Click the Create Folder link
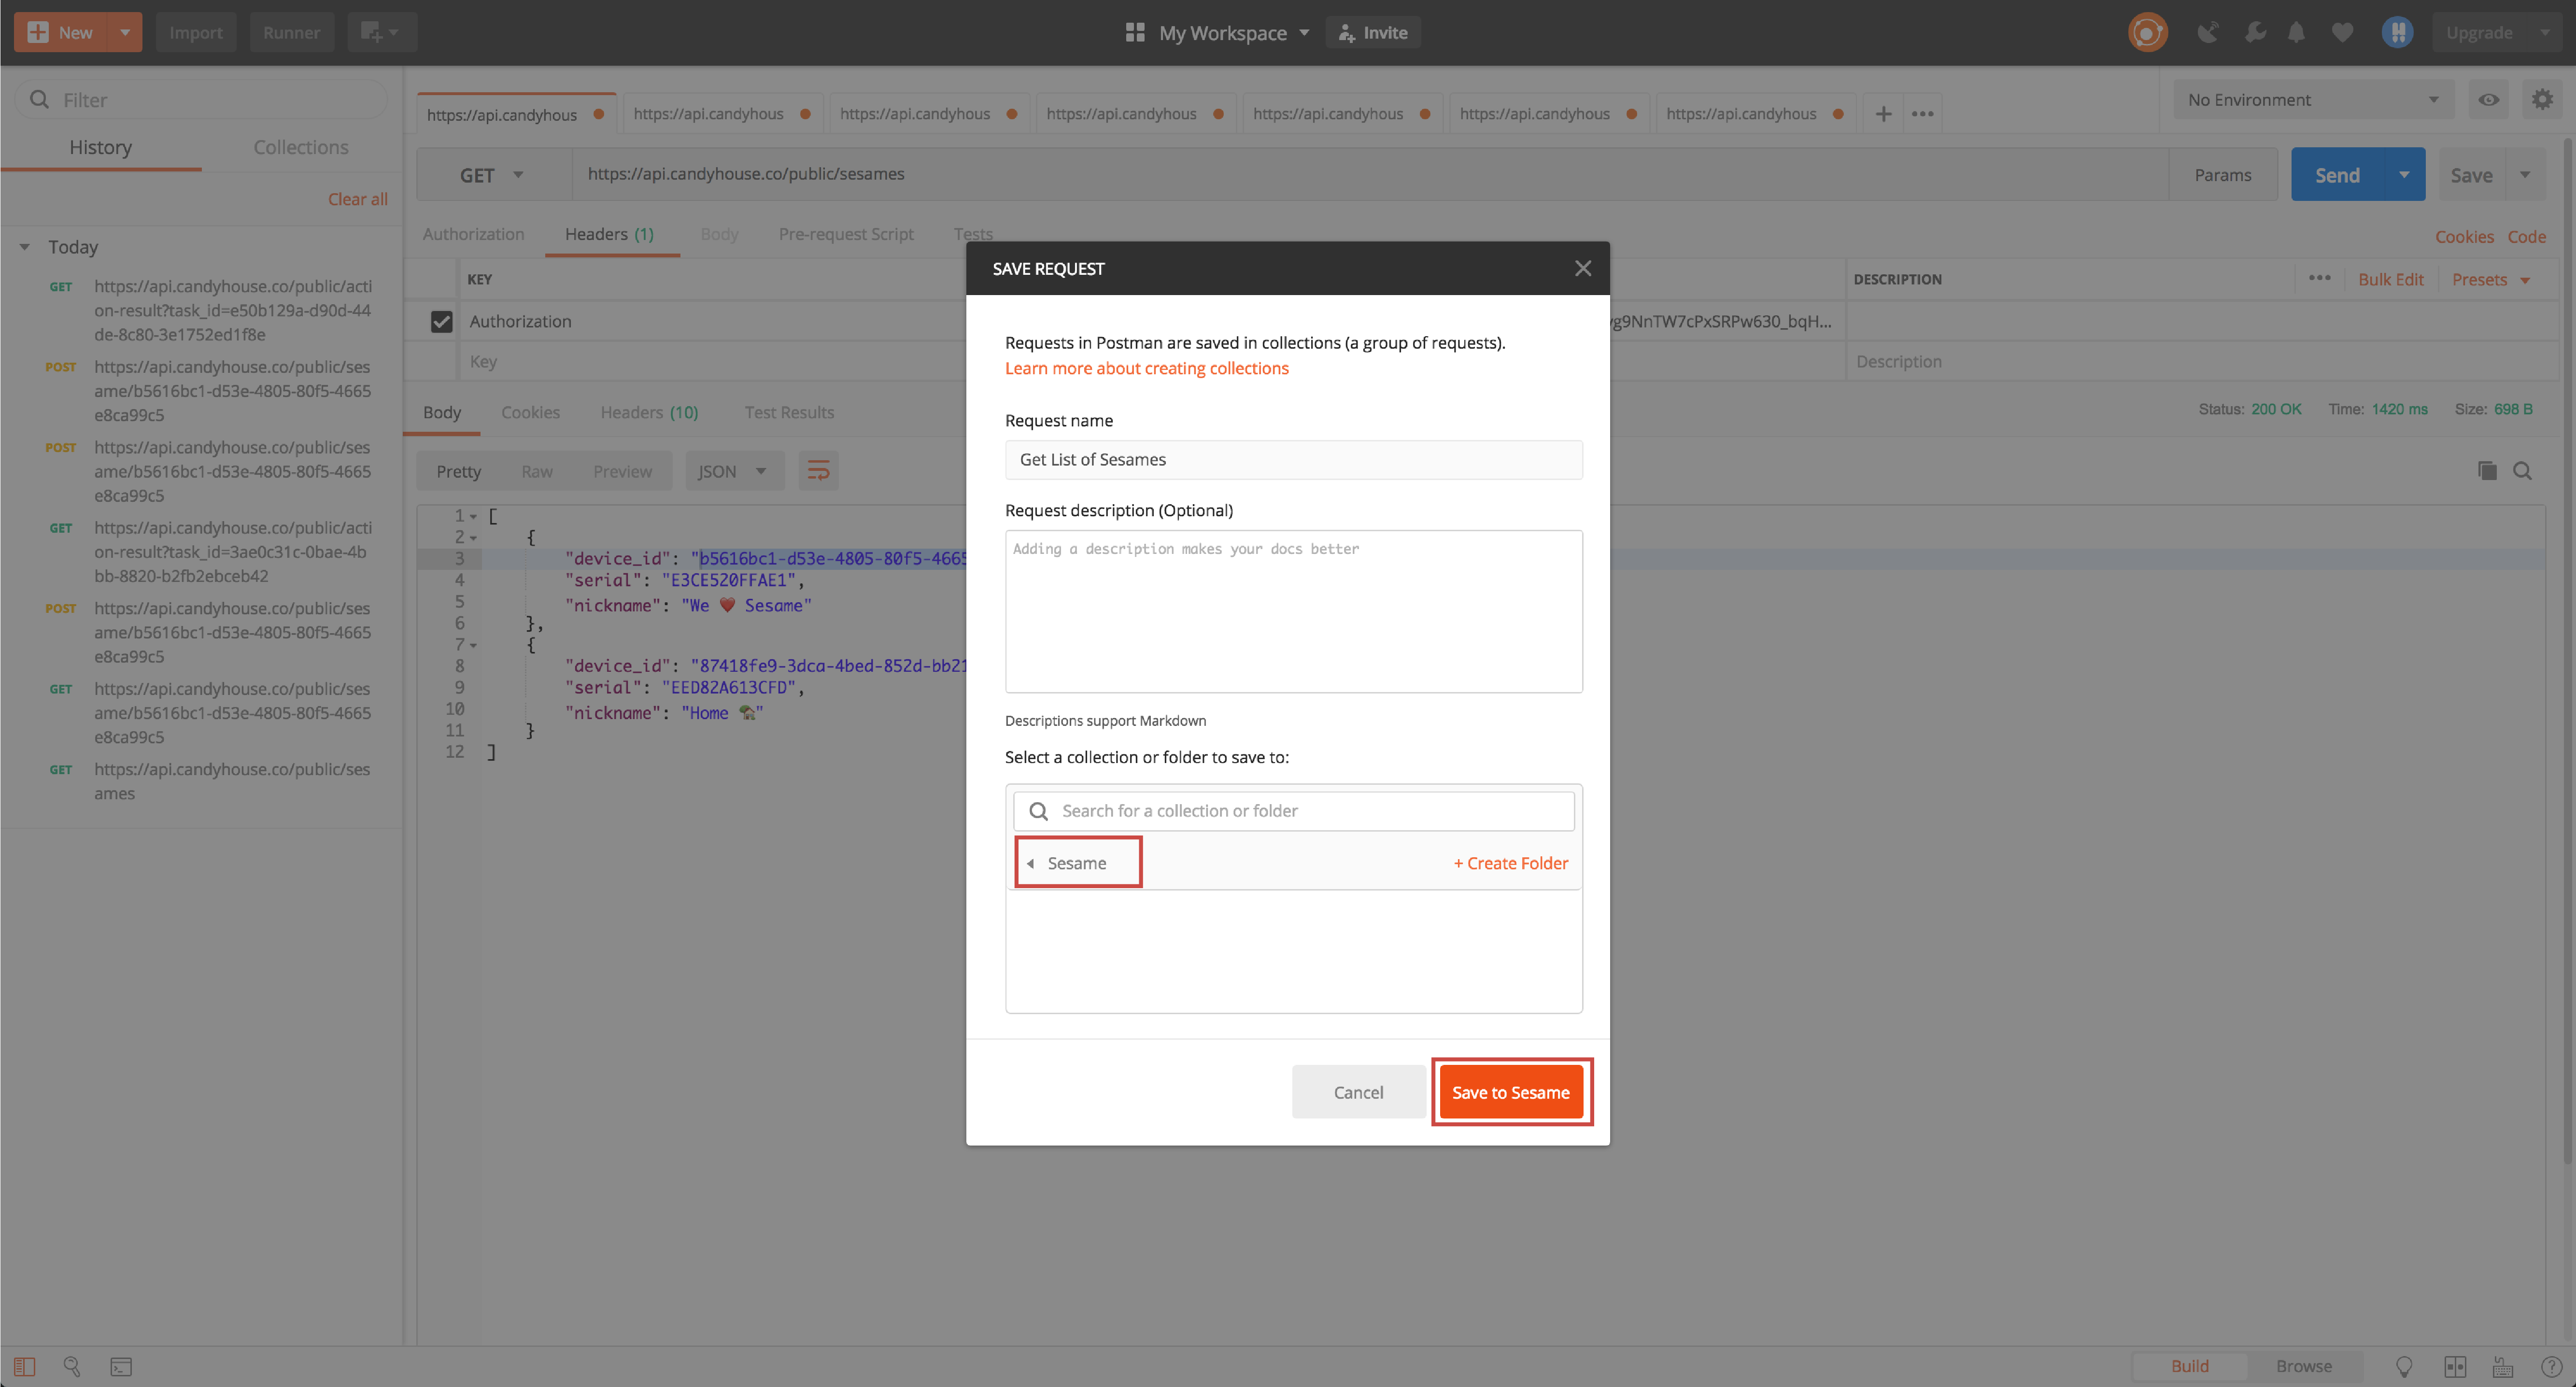Screen dimensions: 2576x1387 tap(1511, 863)
